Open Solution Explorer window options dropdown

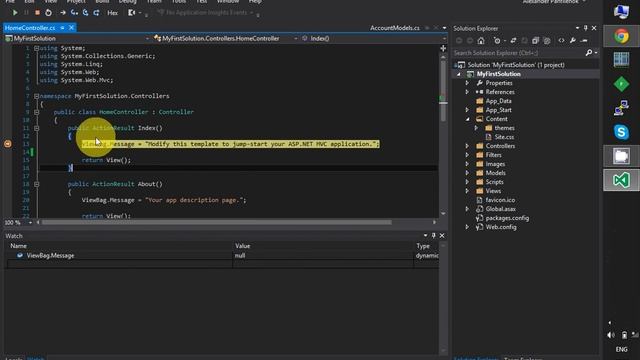[x=577, y=28]
